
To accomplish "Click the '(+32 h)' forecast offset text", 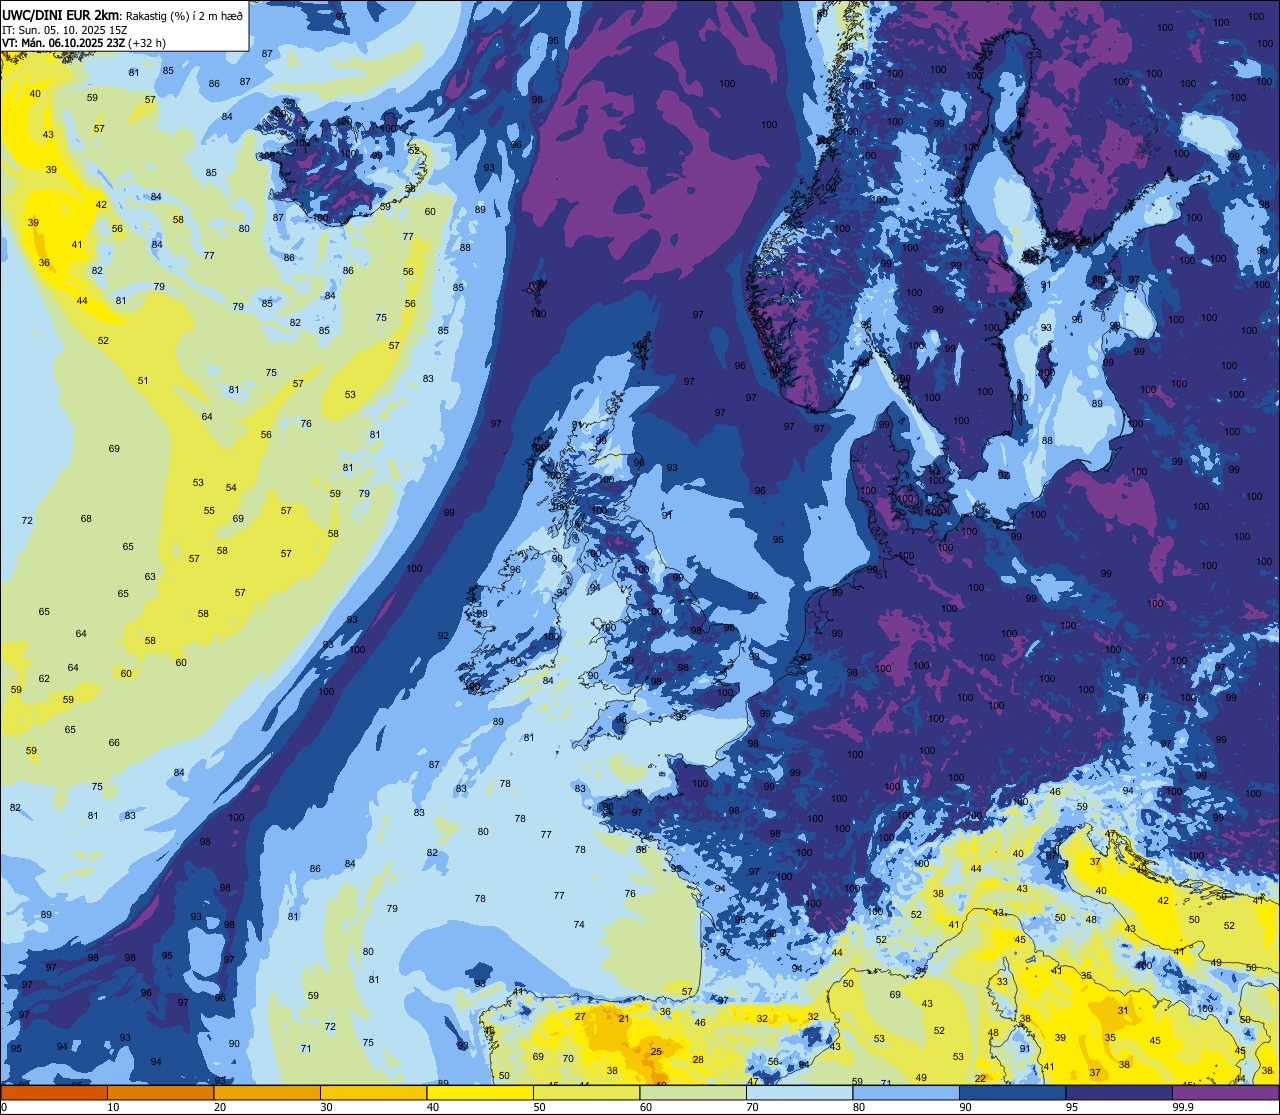I will (146, 43).
